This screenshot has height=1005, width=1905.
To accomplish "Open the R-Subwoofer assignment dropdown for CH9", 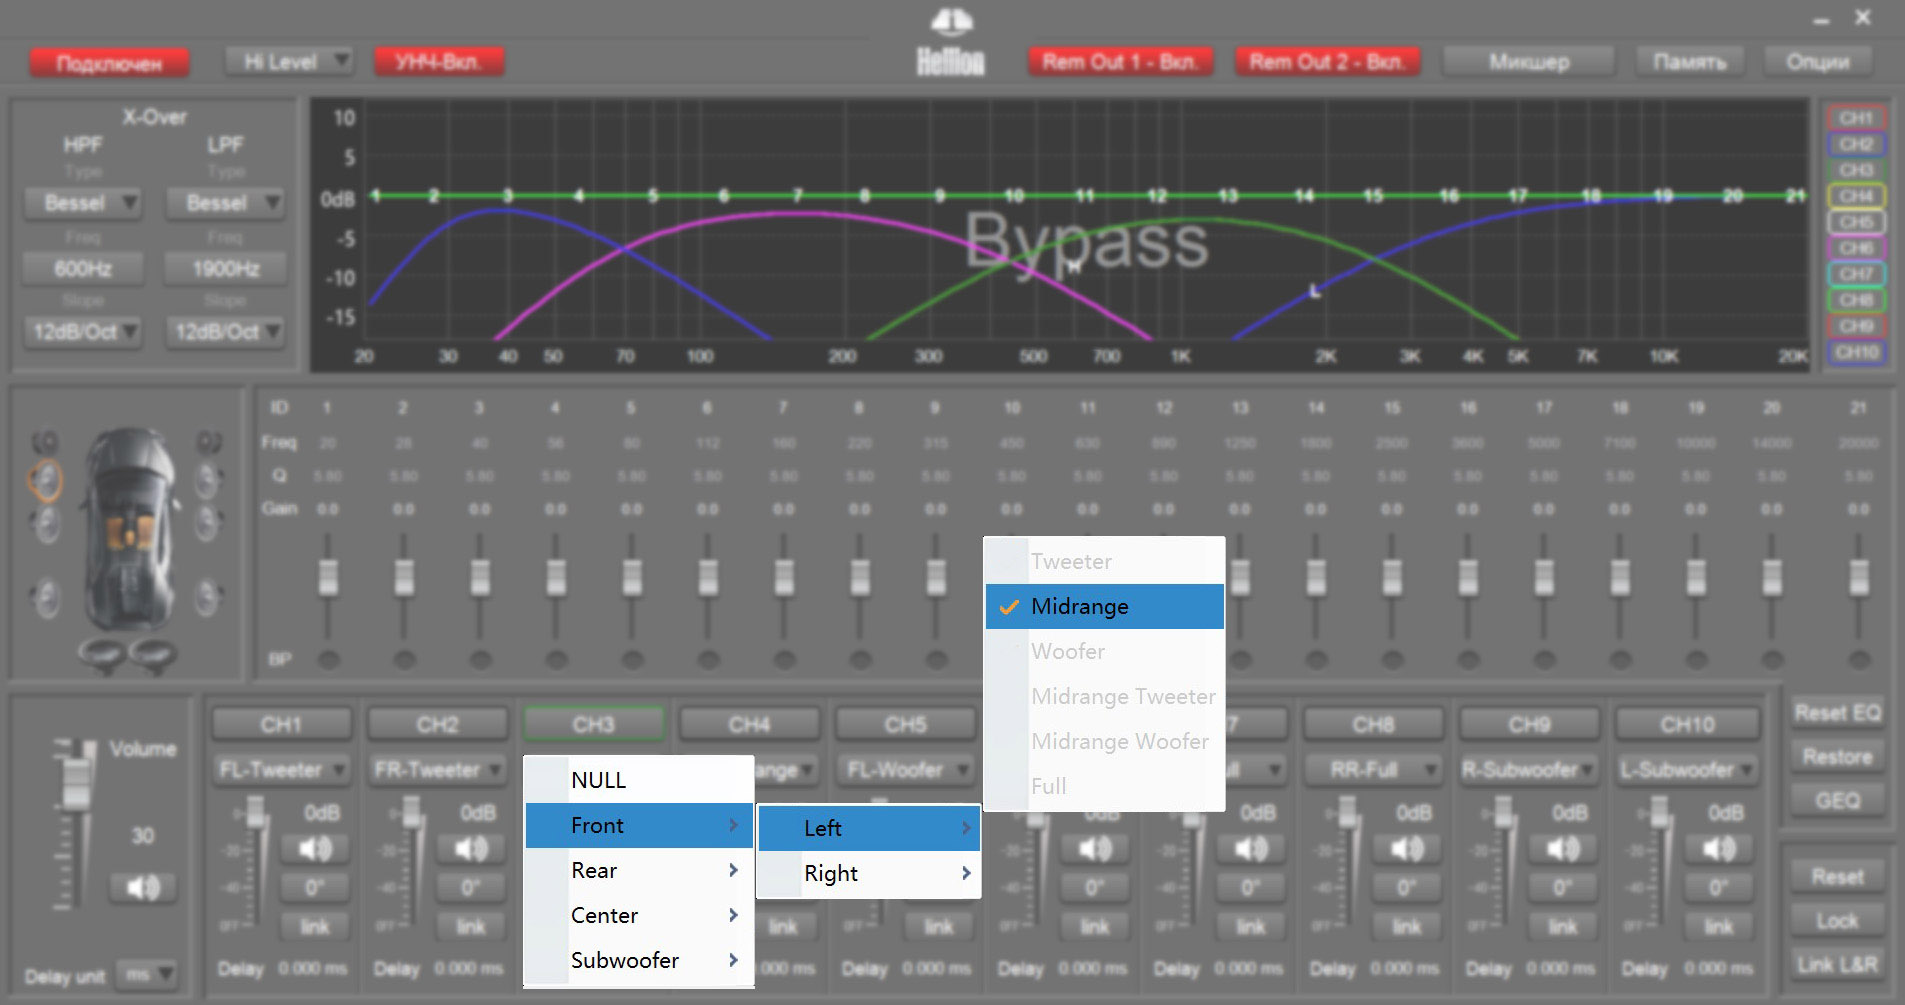I will point(1530,770).
